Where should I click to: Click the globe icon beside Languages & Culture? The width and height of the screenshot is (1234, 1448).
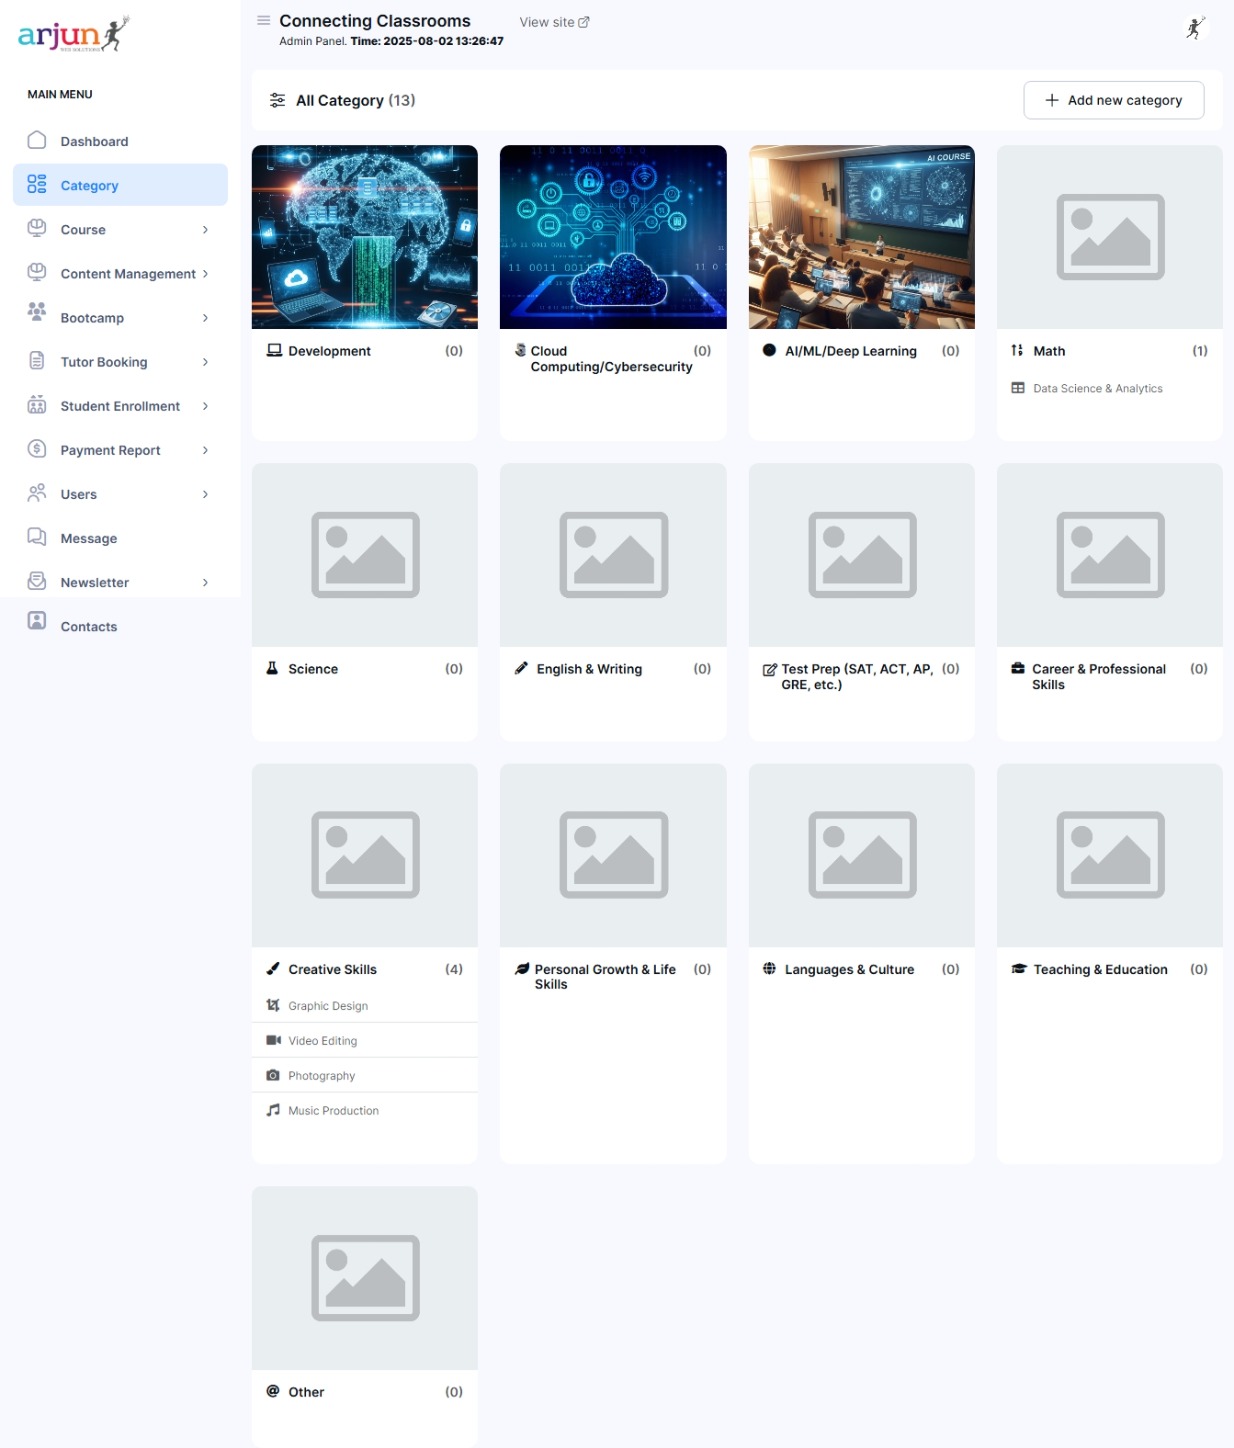(769, 968)
